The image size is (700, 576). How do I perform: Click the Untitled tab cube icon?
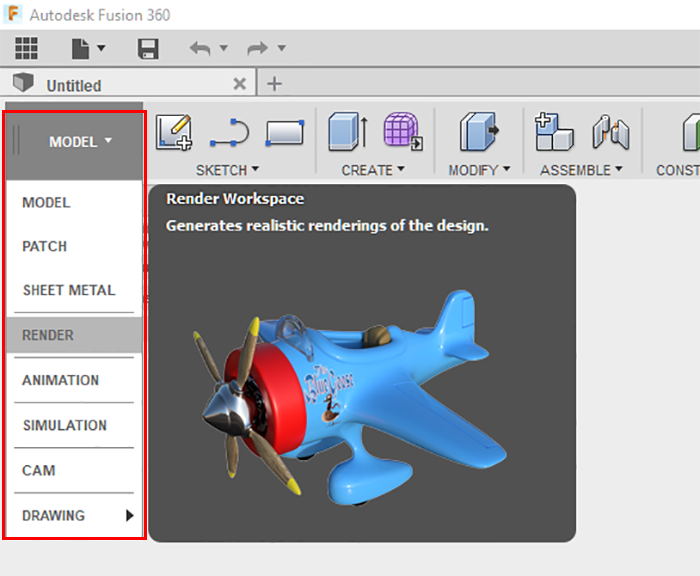tap(23, 82)
